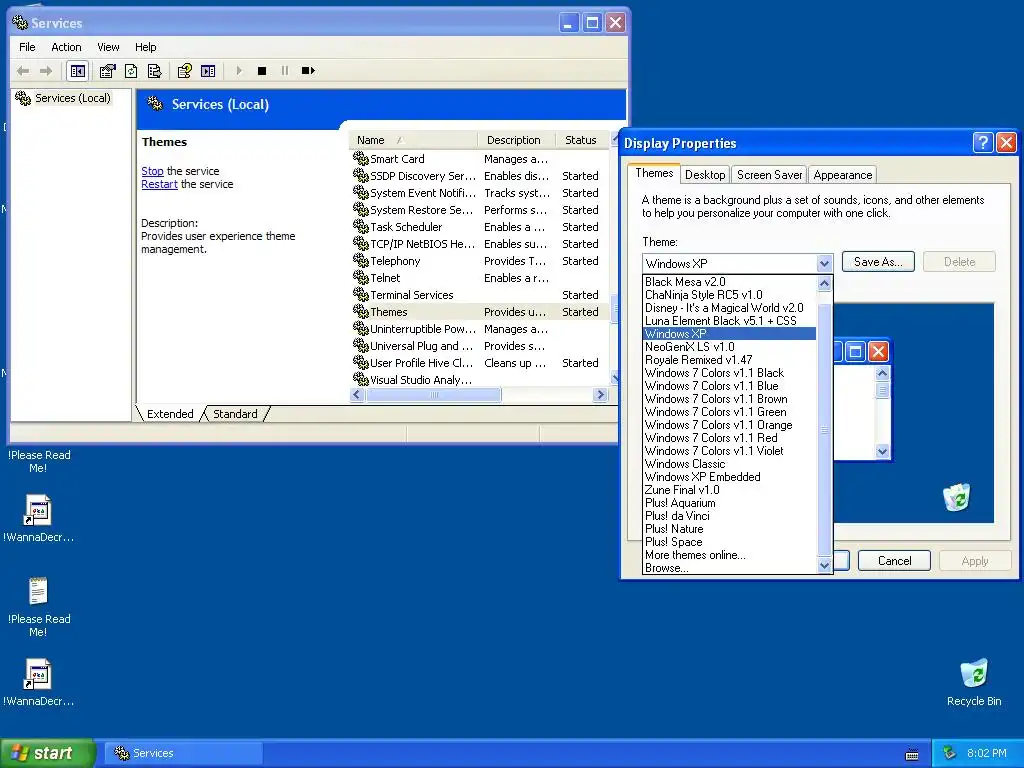Viewport: 1024px width, 768px height.
Task: Click the Refresh toolbar icon in Services
Action: (x=131, y=71)
